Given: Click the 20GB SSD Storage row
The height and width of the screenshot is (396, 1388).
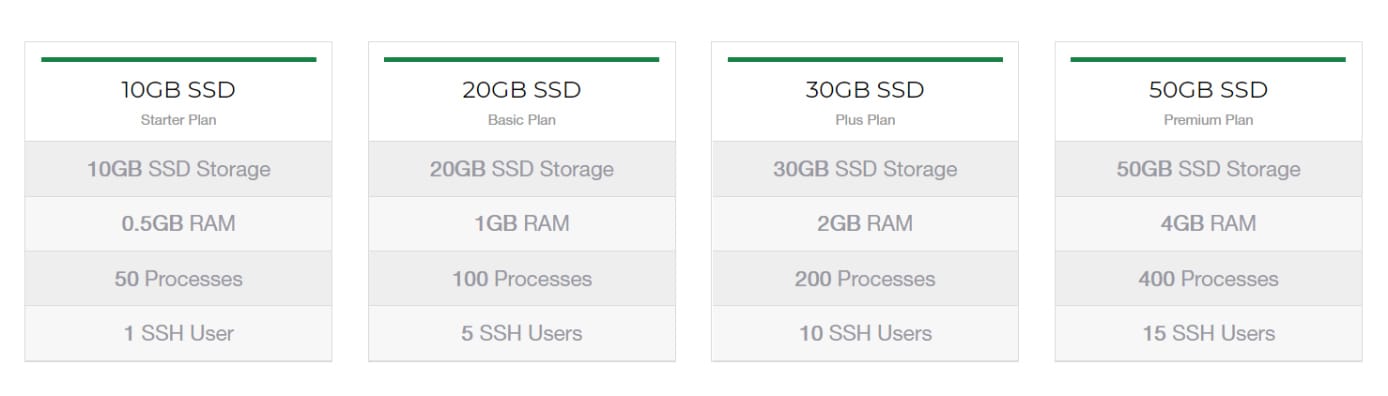Looking at the screenshot, I should [521, 169].
